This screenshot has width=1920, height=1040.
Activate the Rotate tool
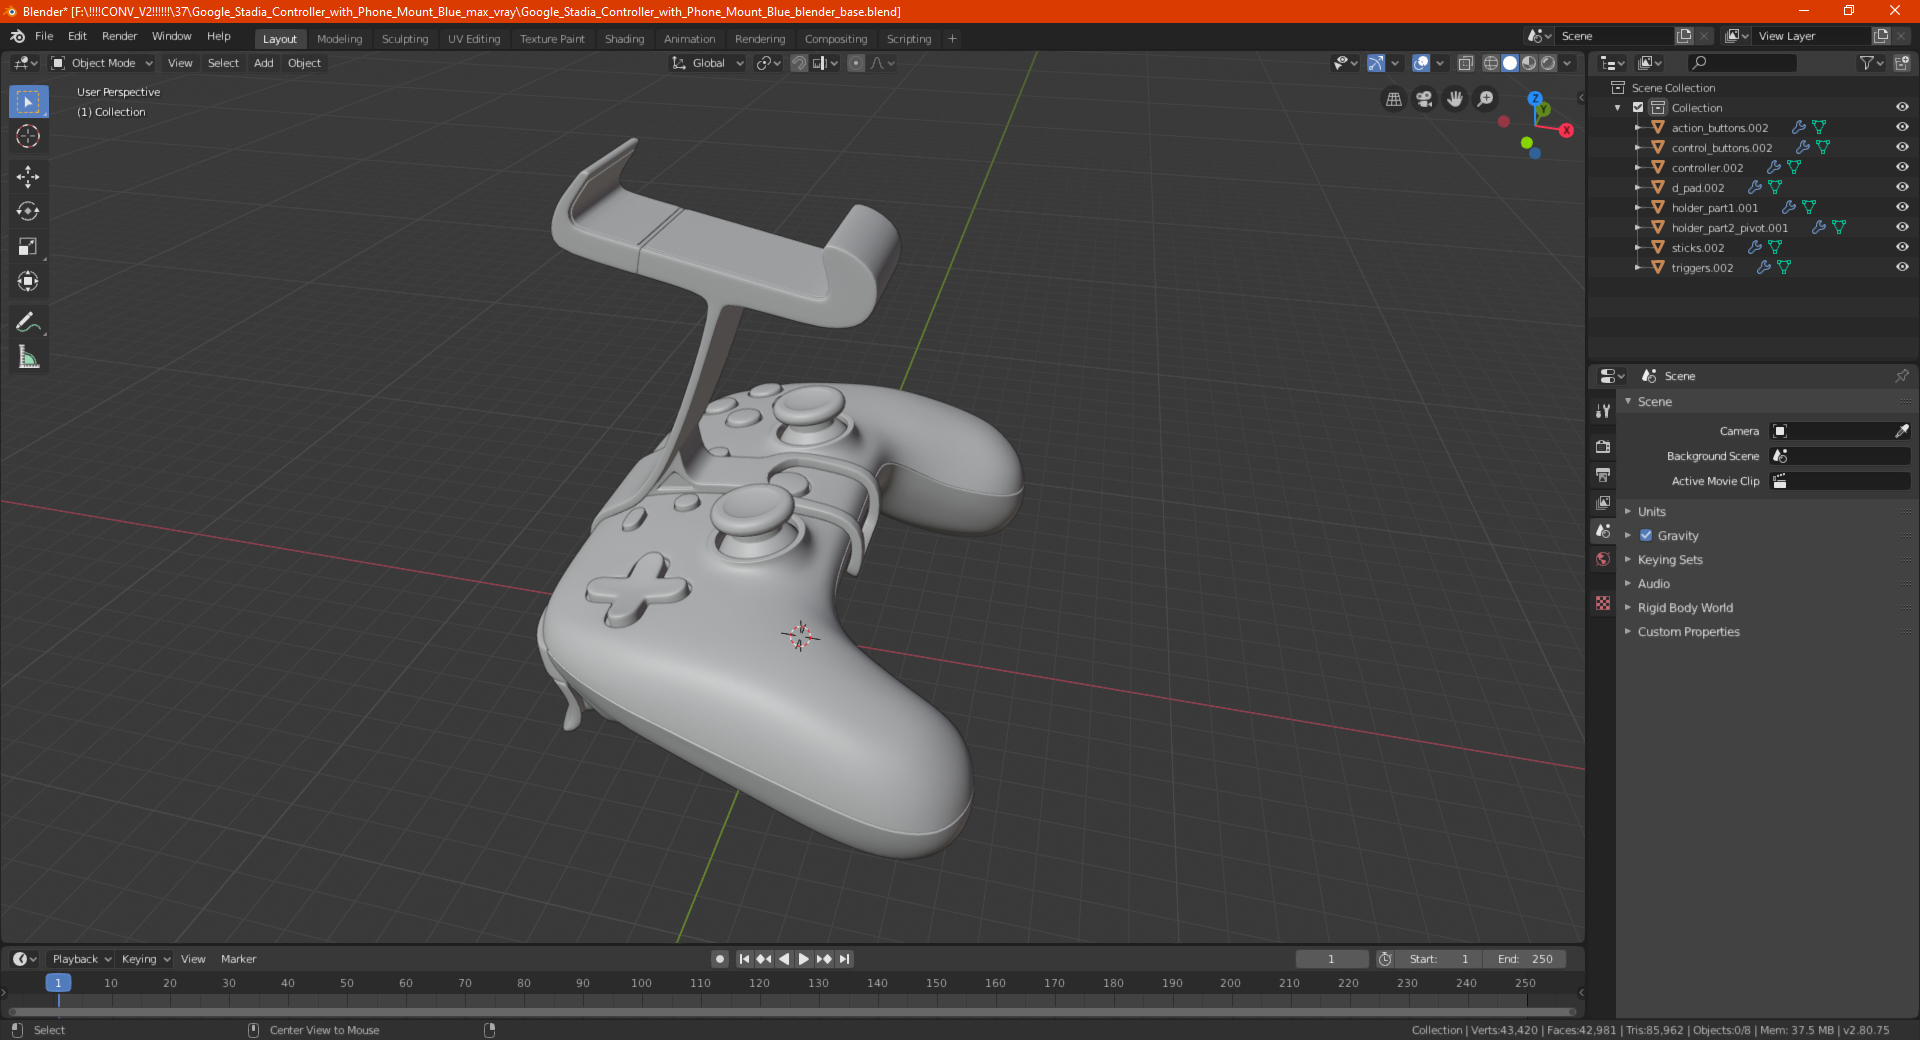pos(28,212)
